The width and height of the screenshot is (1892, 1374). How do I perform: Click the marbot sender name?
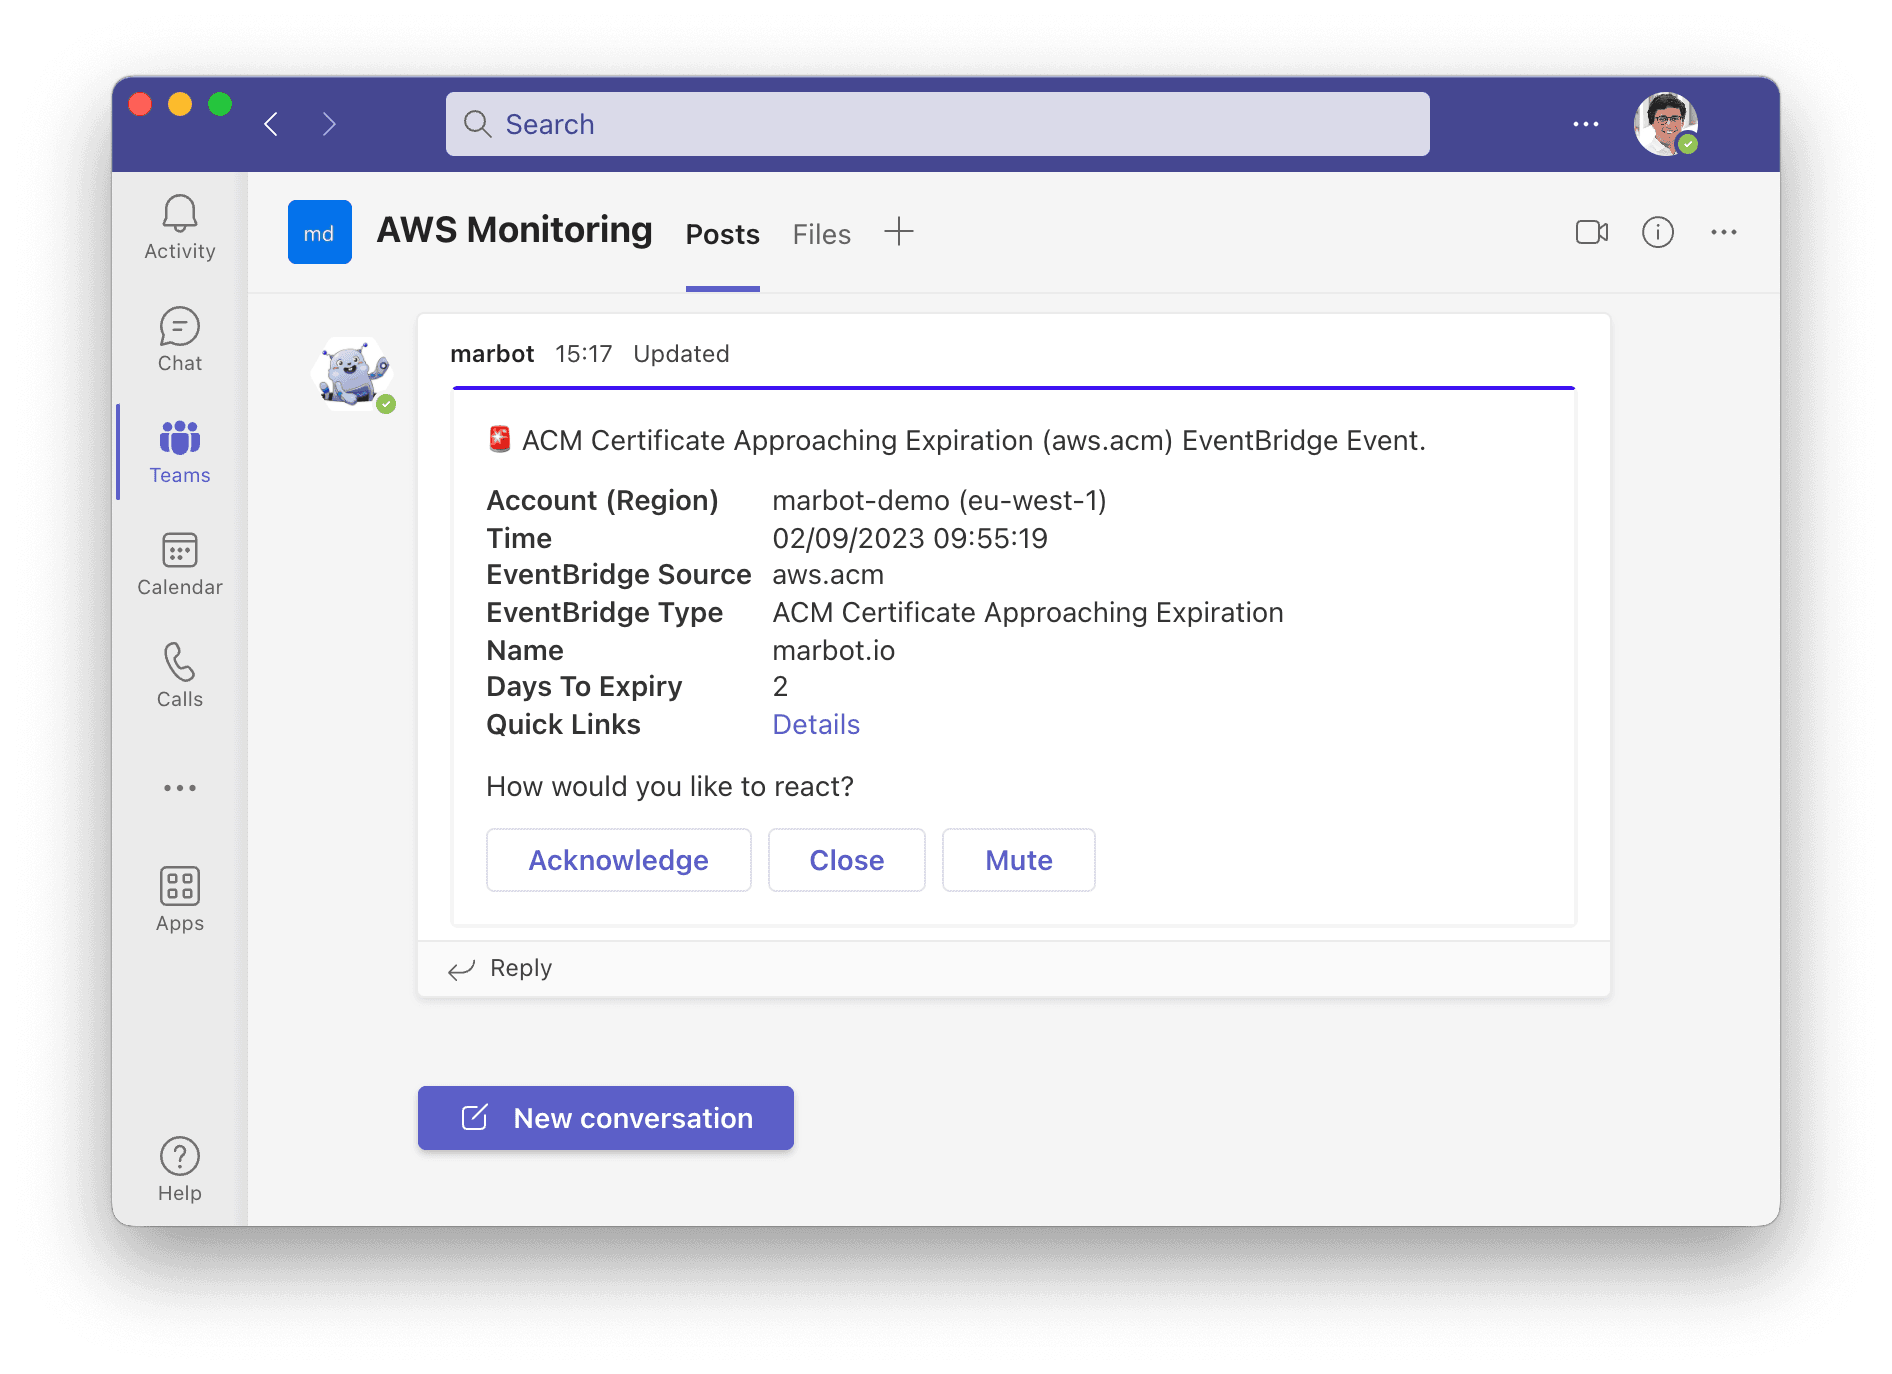492,354
